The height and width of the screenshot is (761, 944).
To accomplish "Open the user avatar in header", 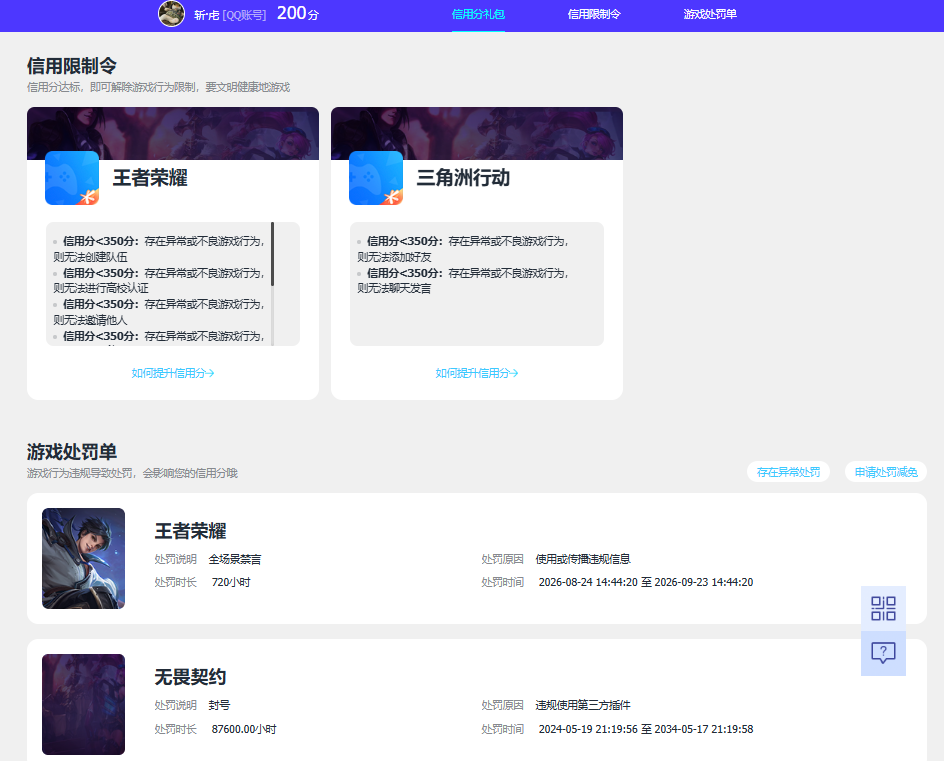I will click(172, 14).
